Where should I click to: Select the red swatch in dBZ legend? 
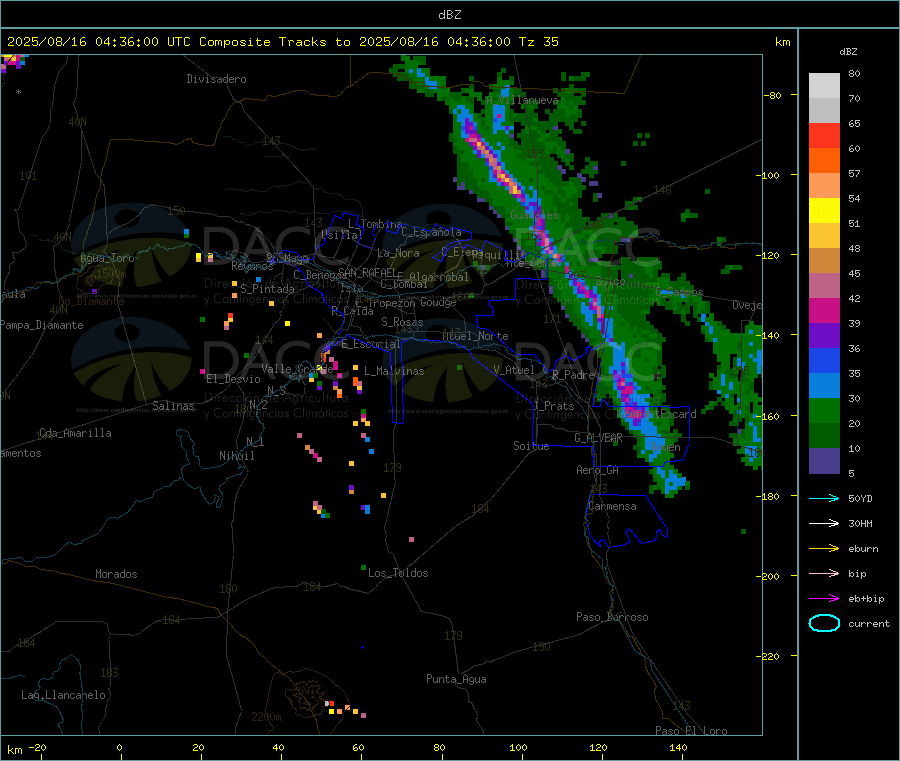pyautogui.click(x=824, y=135)
